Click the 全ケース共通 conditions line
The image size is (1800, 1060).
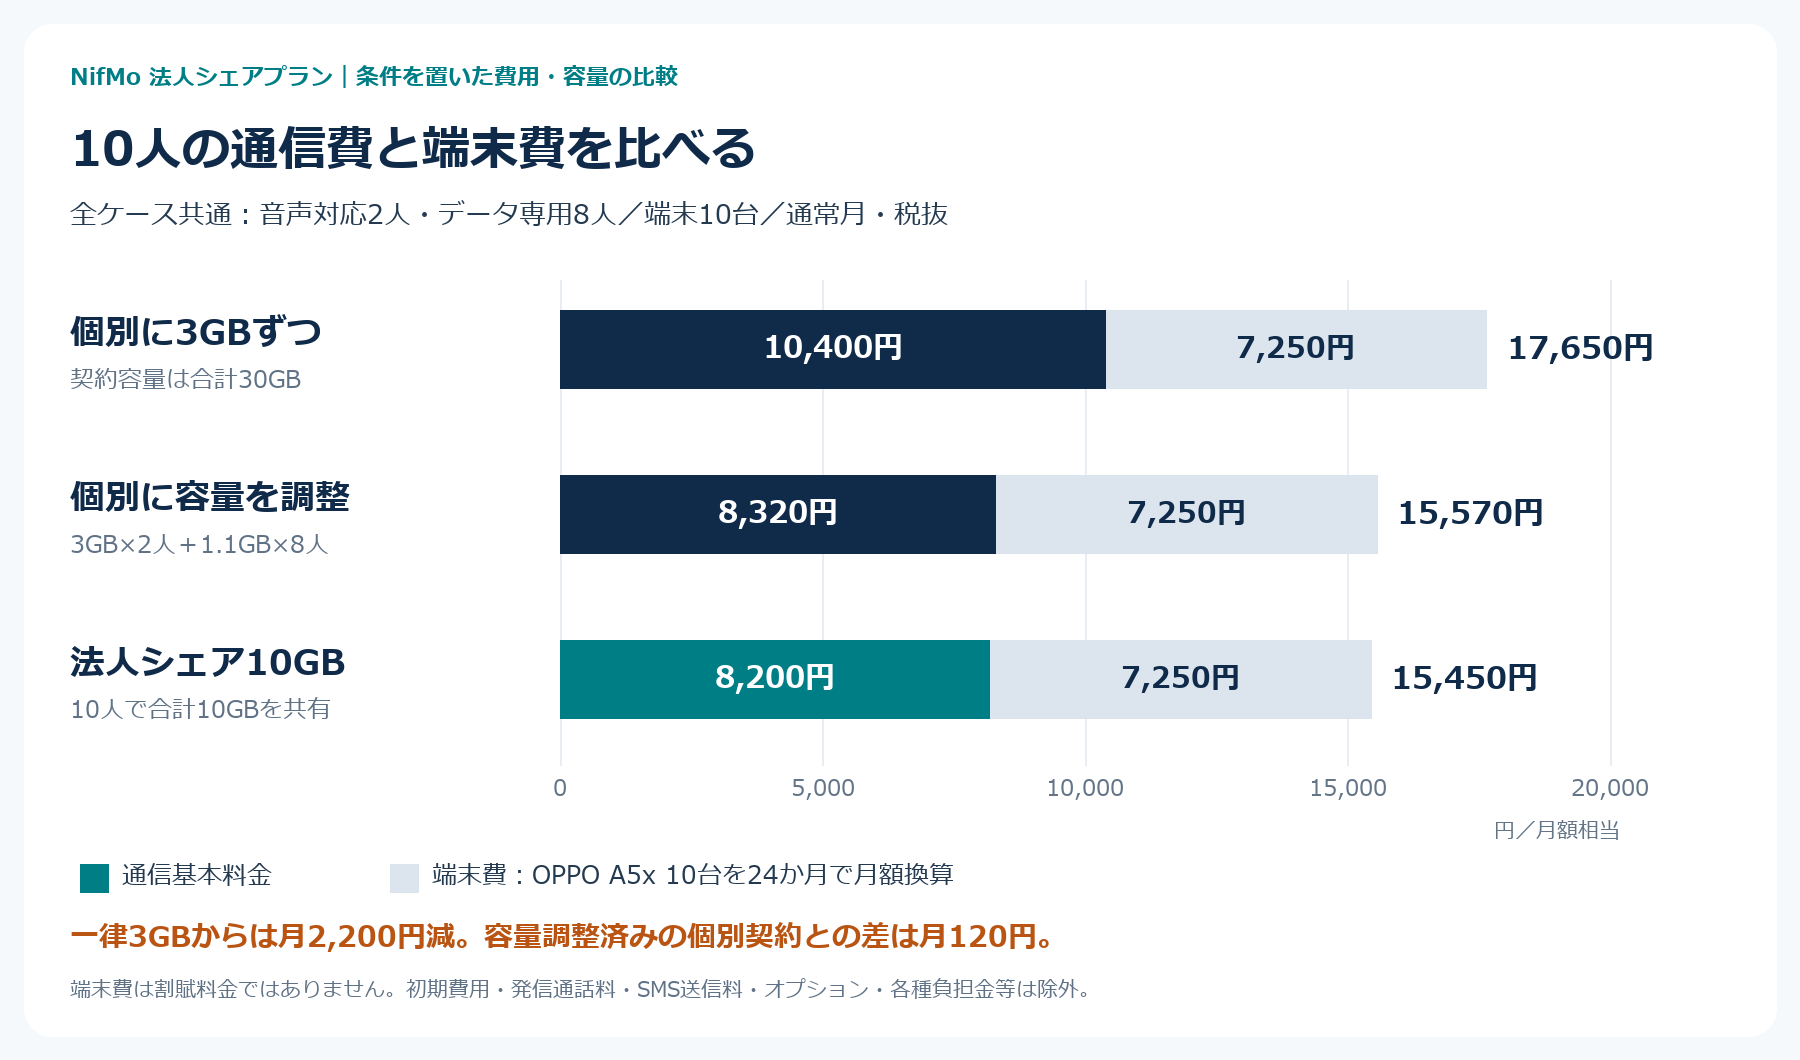point(509,214)
